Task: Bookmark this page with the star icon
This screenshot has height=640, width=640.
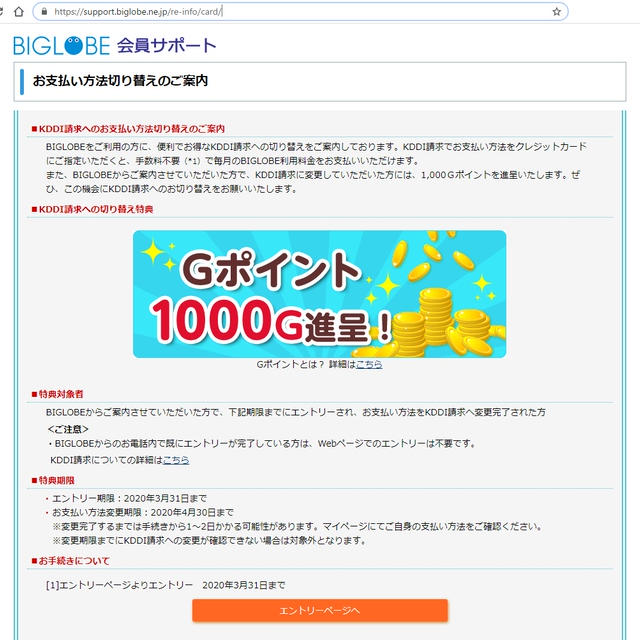Action: point(556,11)
